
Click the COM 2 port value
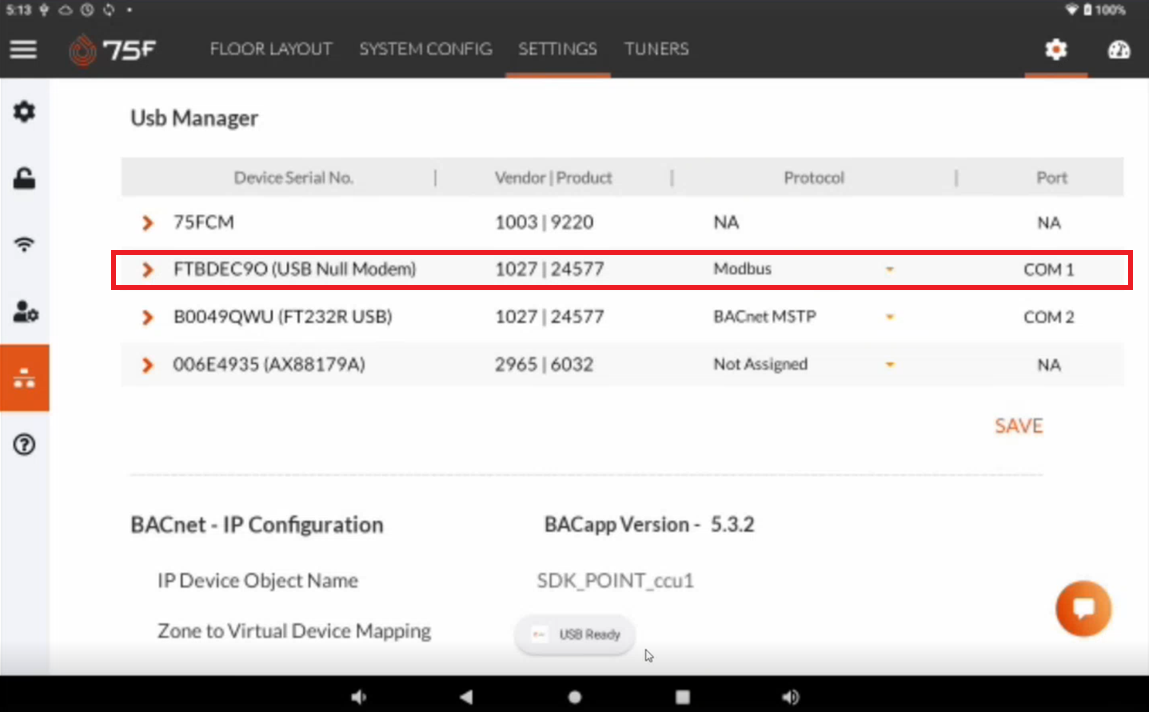point(1049,317)
